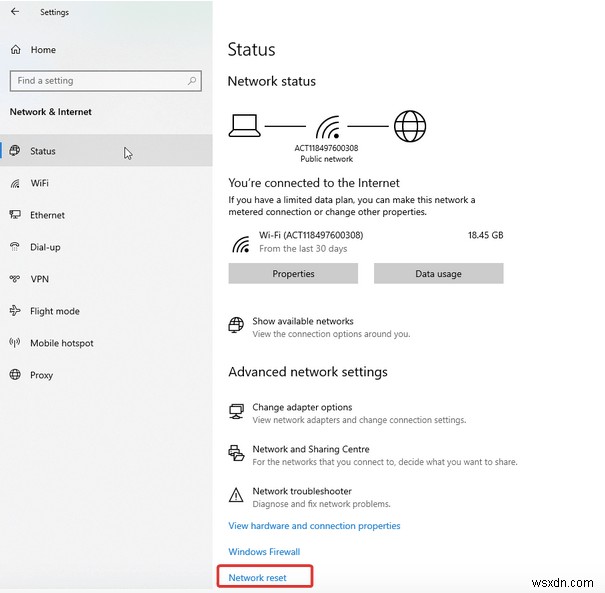Screen dimensions: 605x593
Task: Click the Wi-Fi icon in network diagram
Action: [x=328, y=127]
